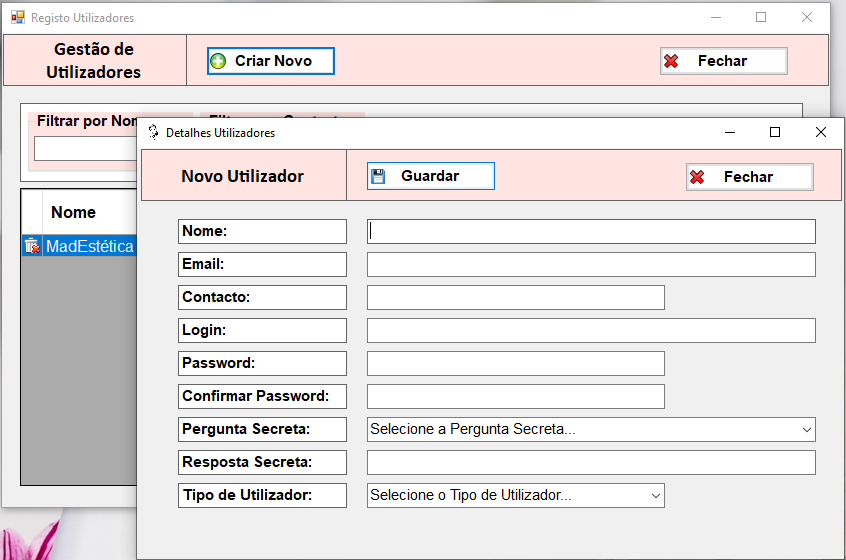Focus the Nome text field
The height and width of the screenshot is (560, 846).
tap(591, 231)
